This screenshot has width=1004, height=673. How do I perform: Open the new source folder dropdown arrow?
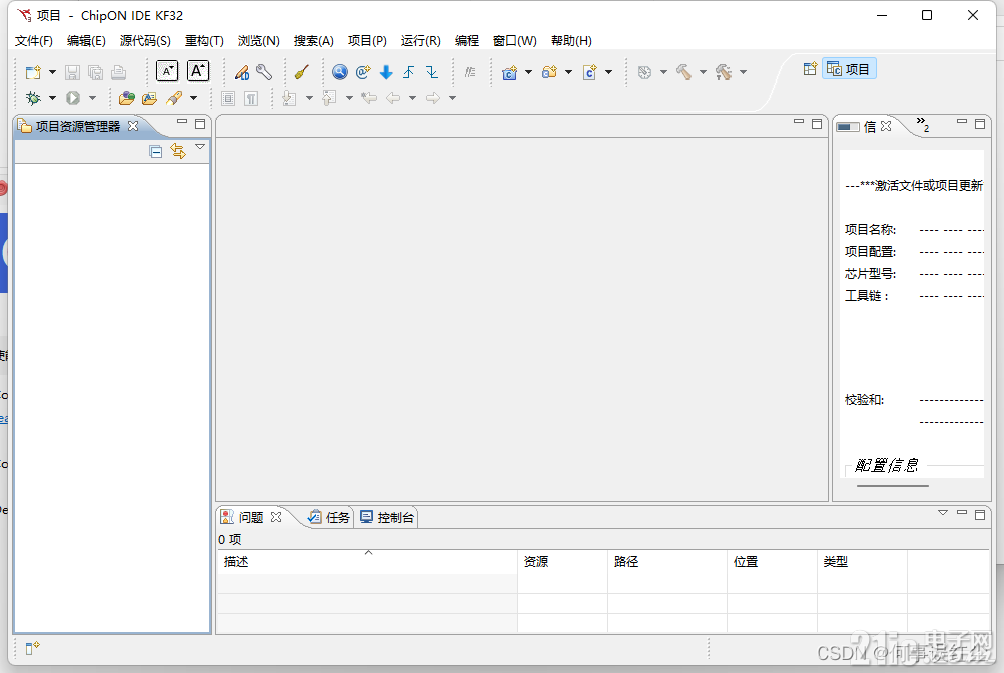(x=568, y=72)
